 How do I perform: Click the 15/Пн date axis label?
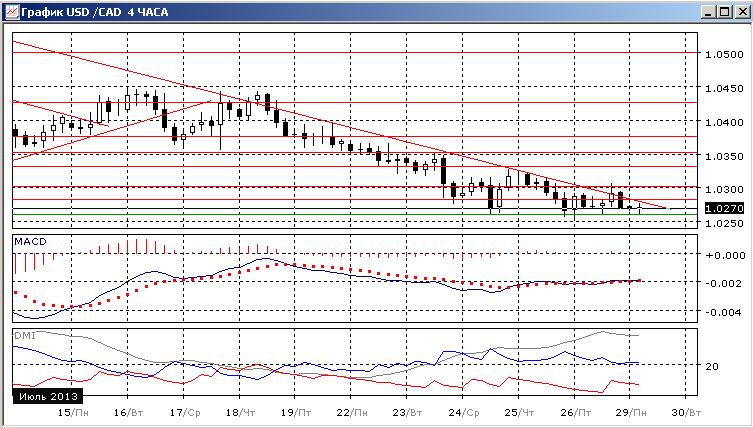click(x=73, y=413)
